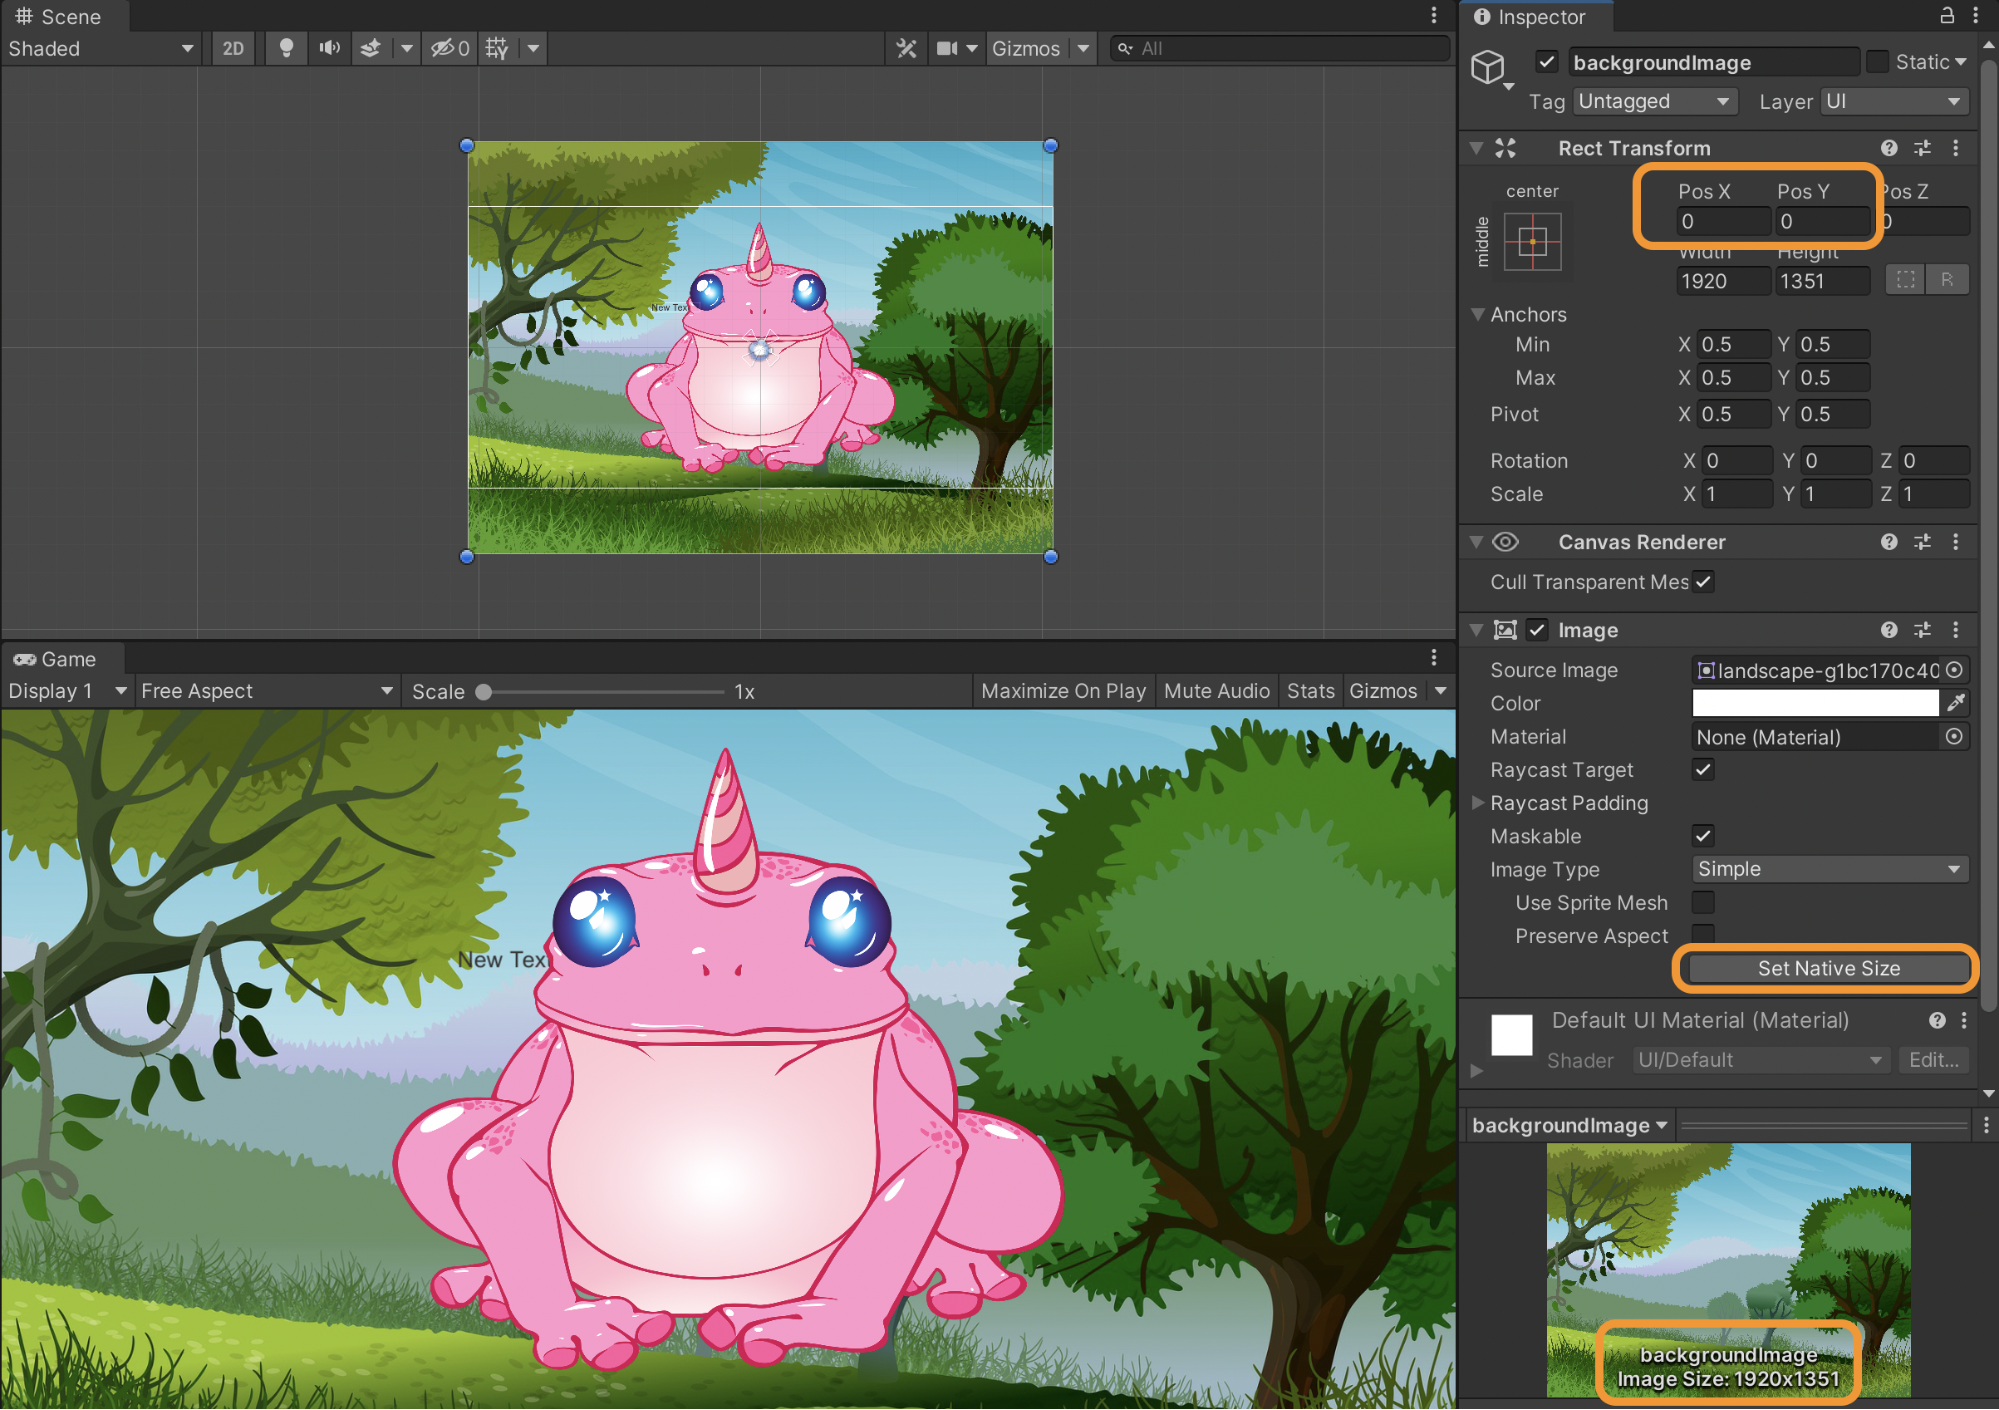Screen dimensions: 1999x1410
Task: Toggle Maximize On Play button
Action: [1063, 691]
